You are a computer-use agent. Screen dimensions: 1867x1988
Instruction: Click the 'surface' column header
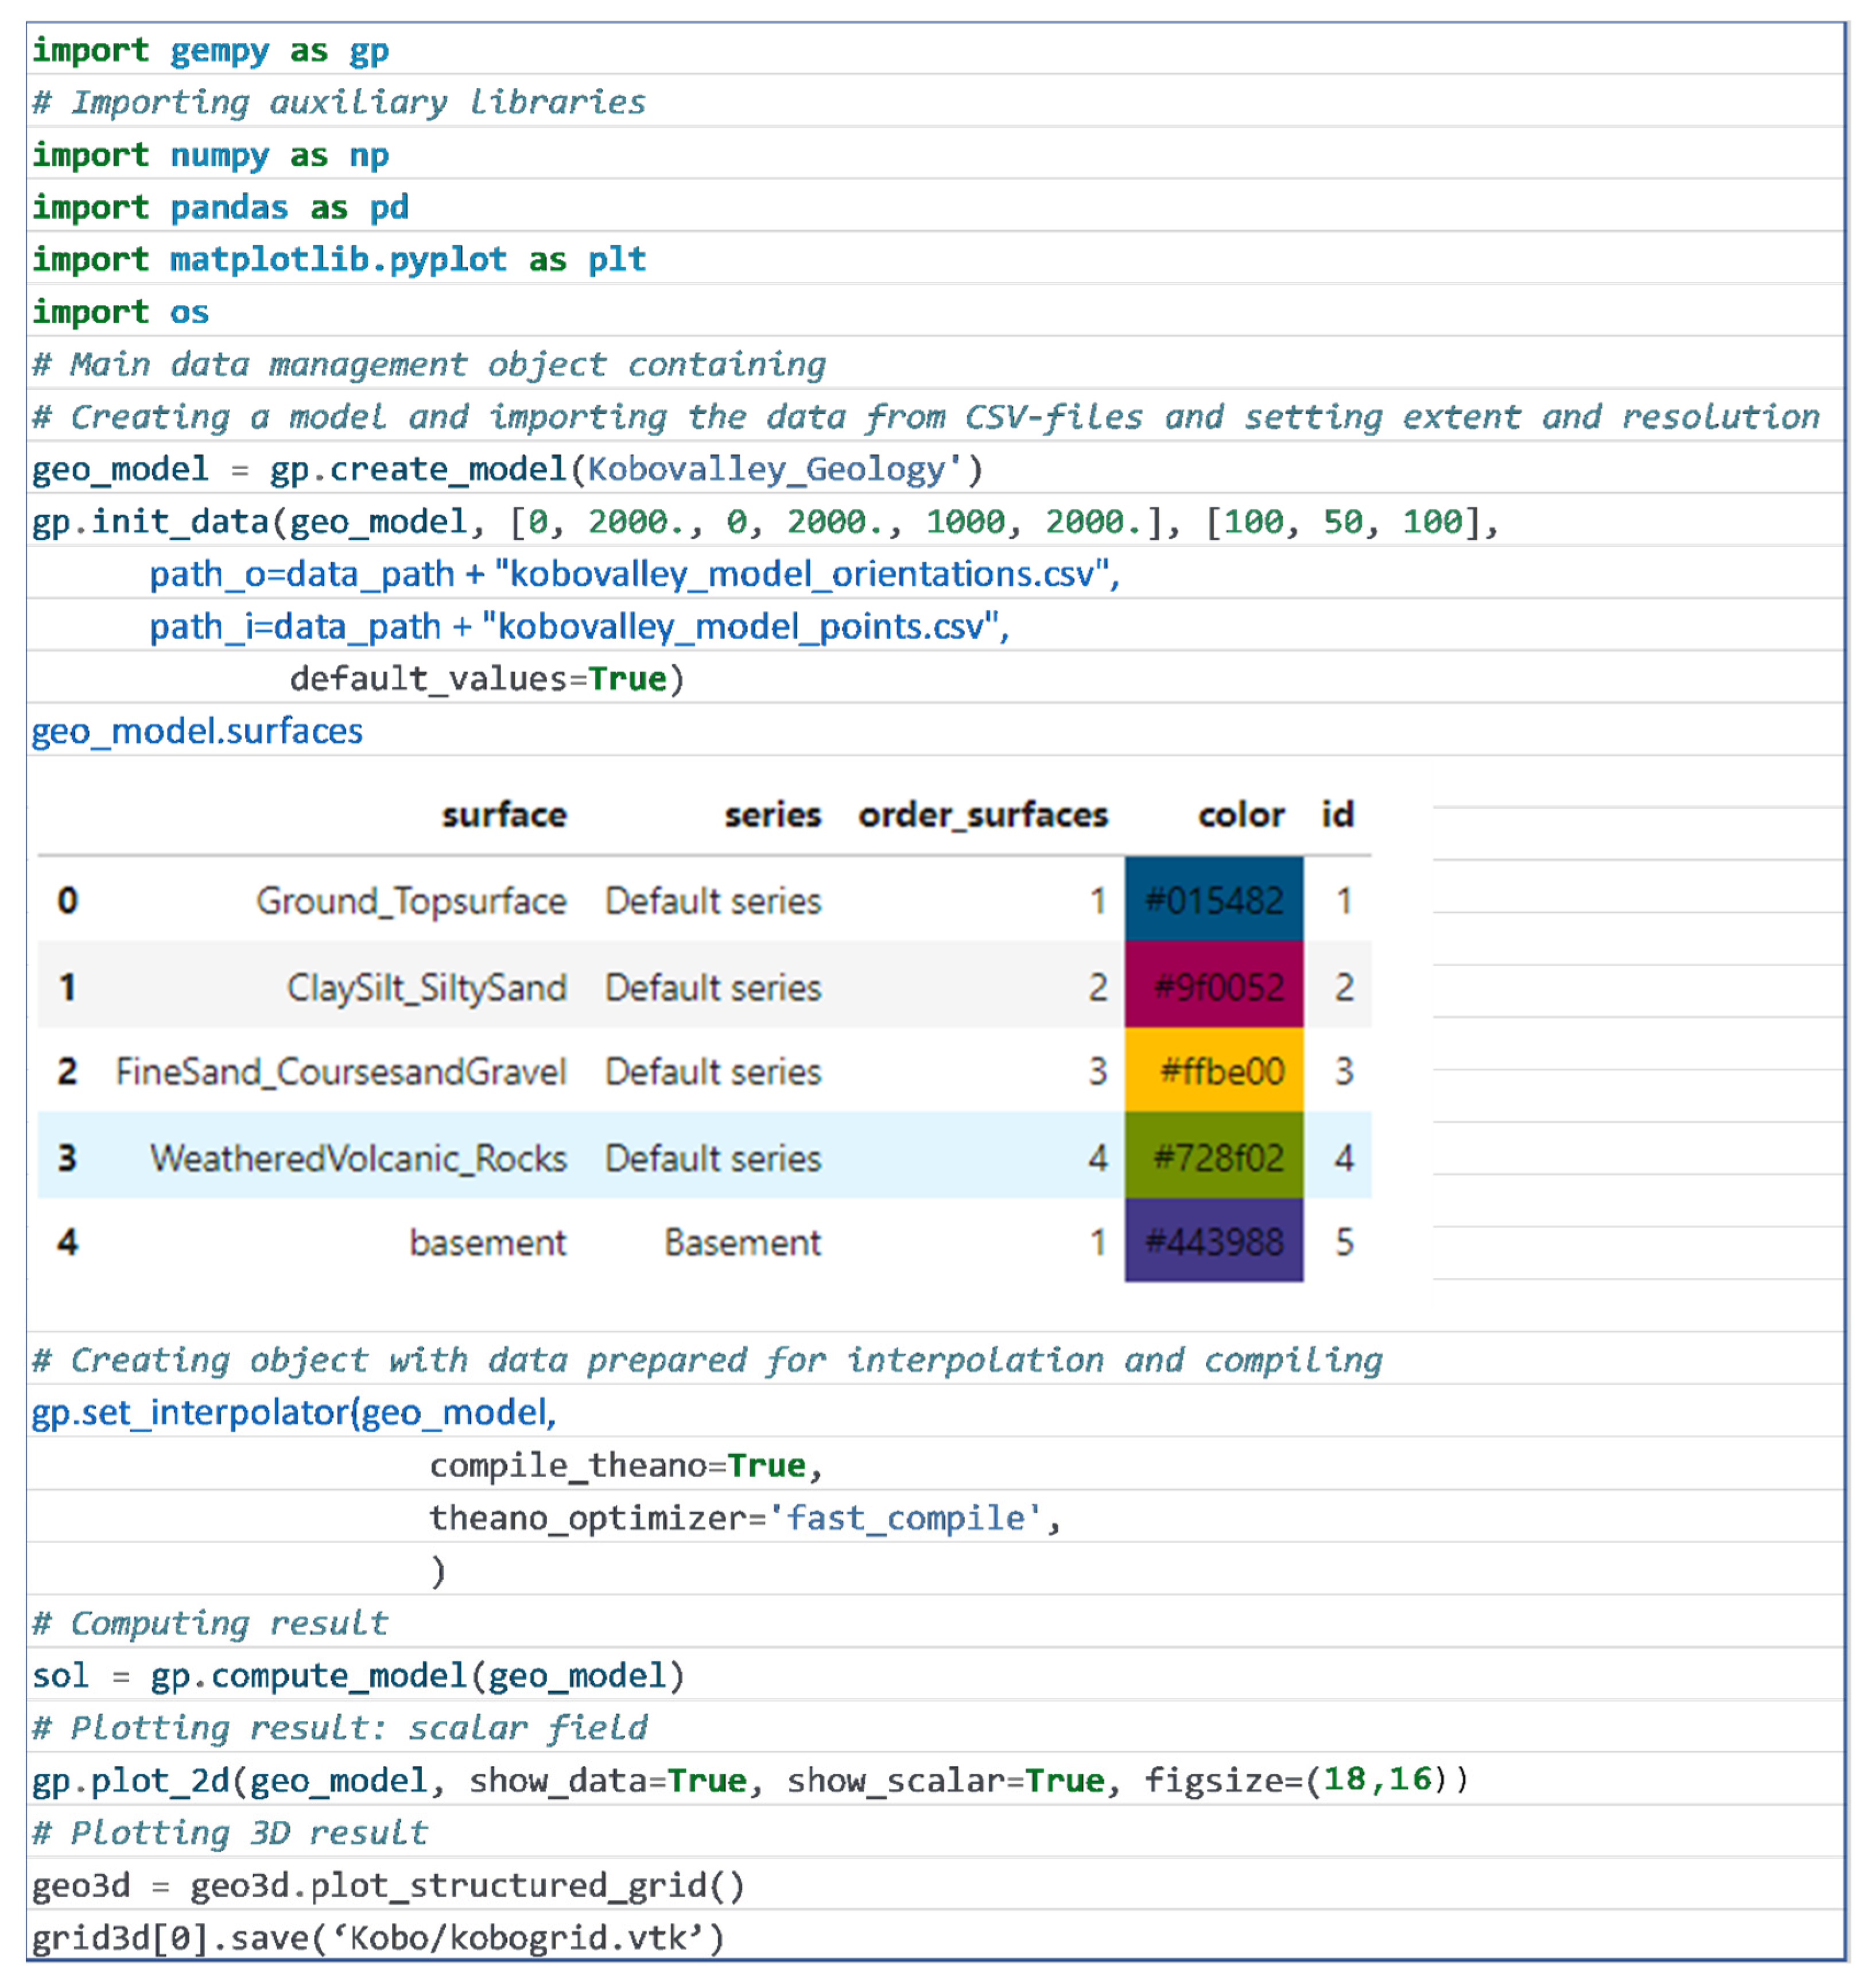(504, 814)
